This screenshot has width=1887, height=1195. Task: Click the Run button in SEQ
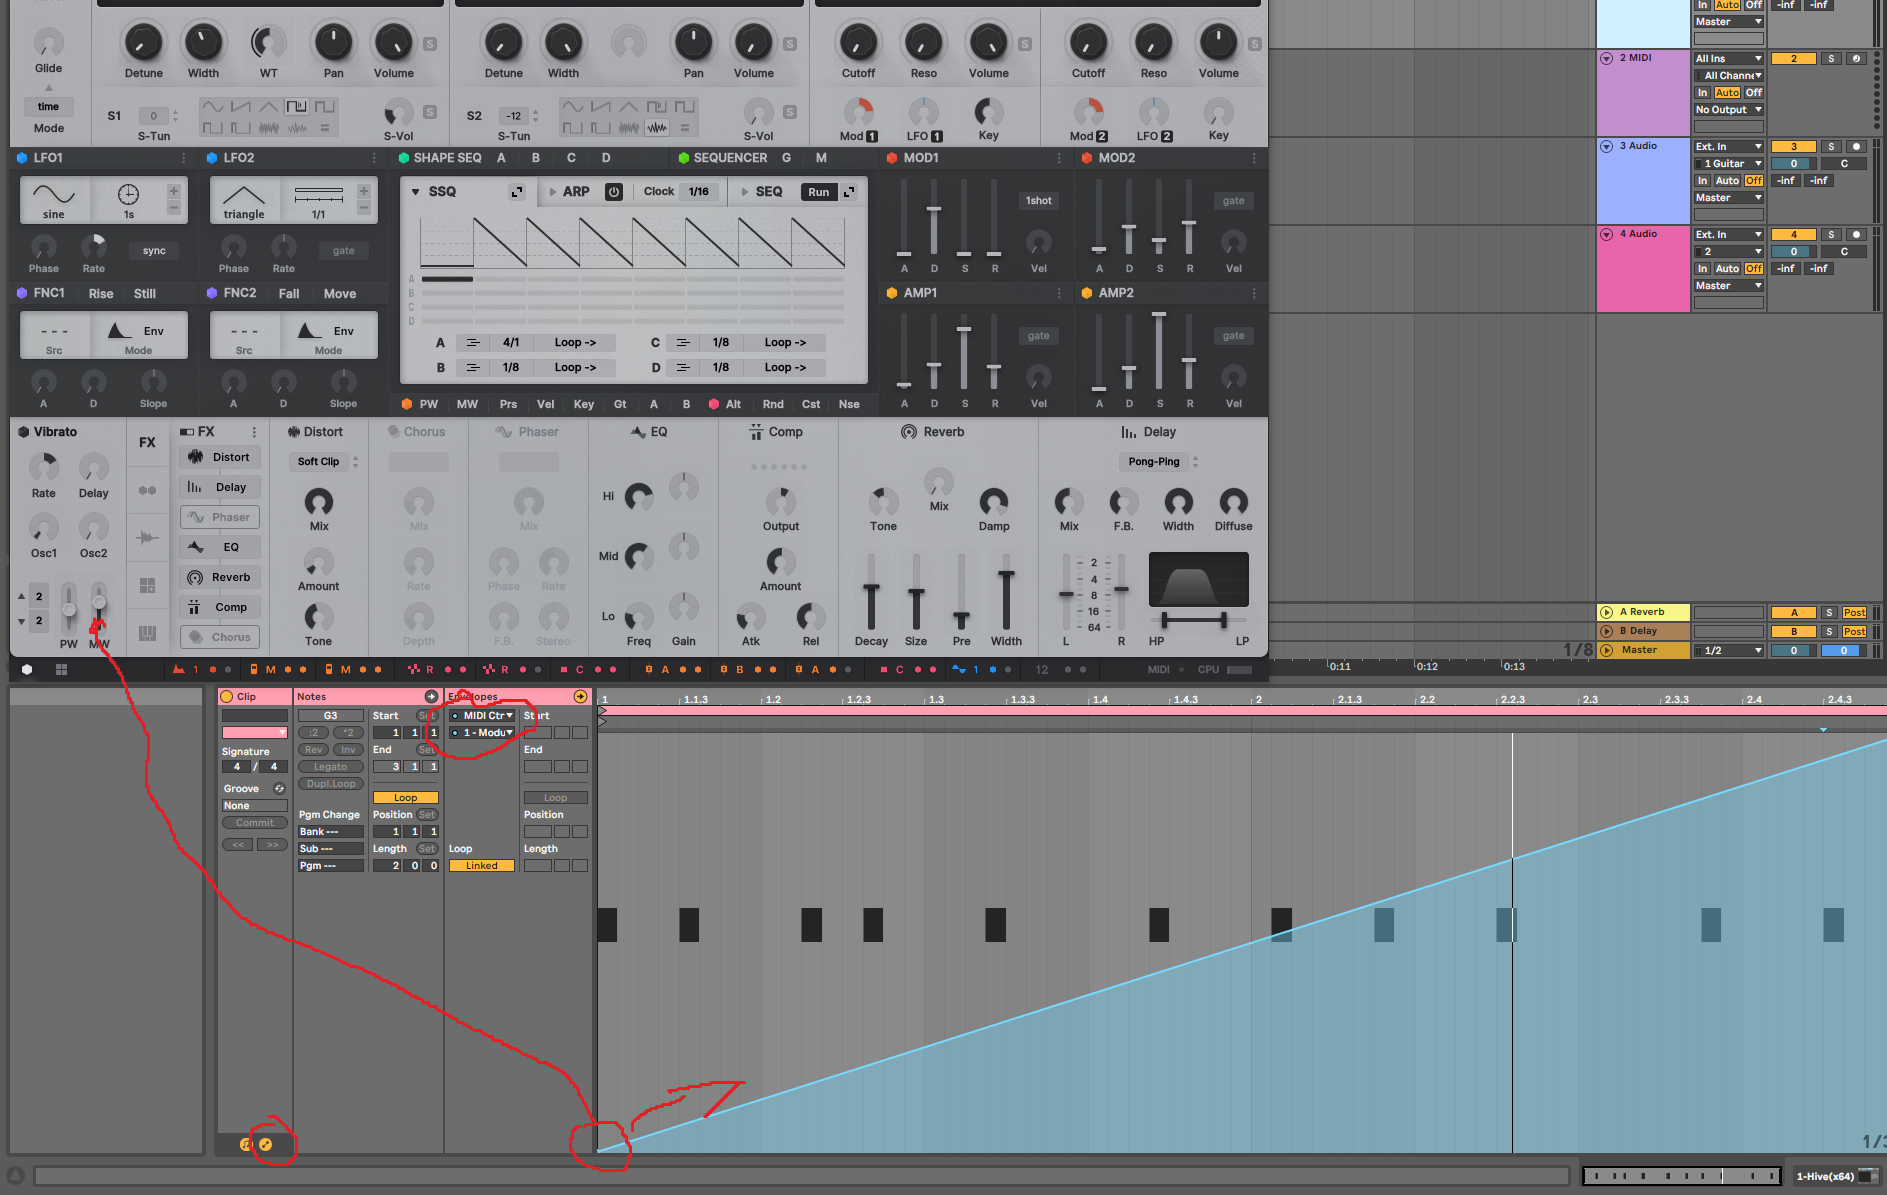(819, 192)
